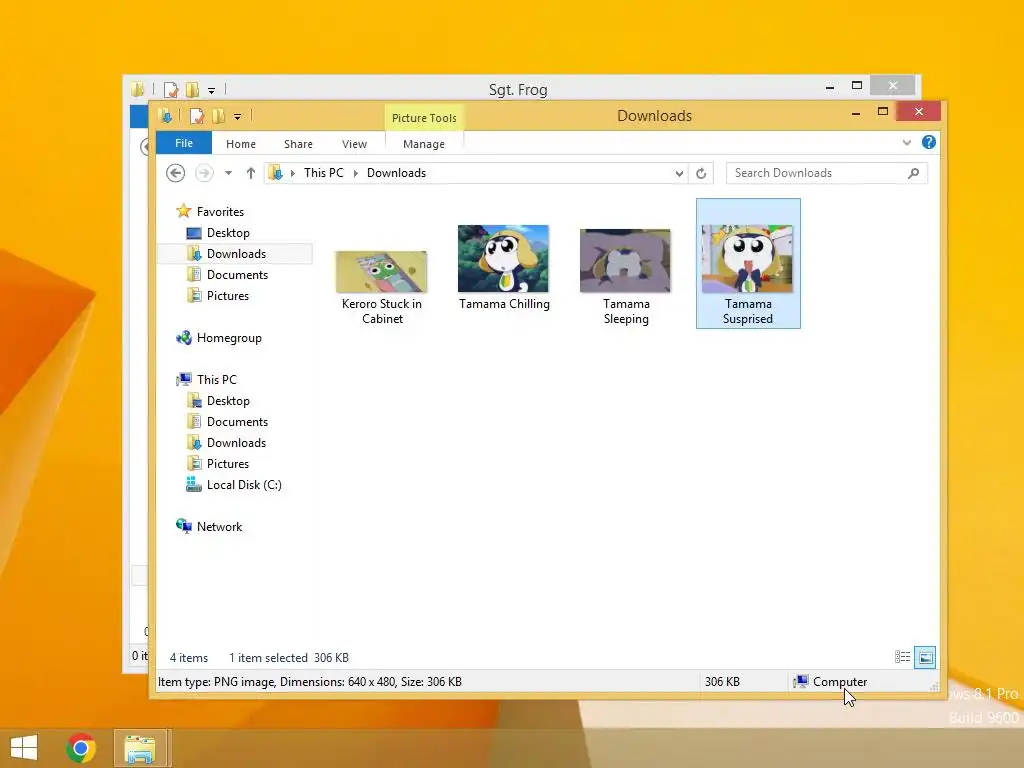This screenshot has width=1024, height=768.
Task: Click the Tamama Chilling file name
Action: (x=504, y=304)
